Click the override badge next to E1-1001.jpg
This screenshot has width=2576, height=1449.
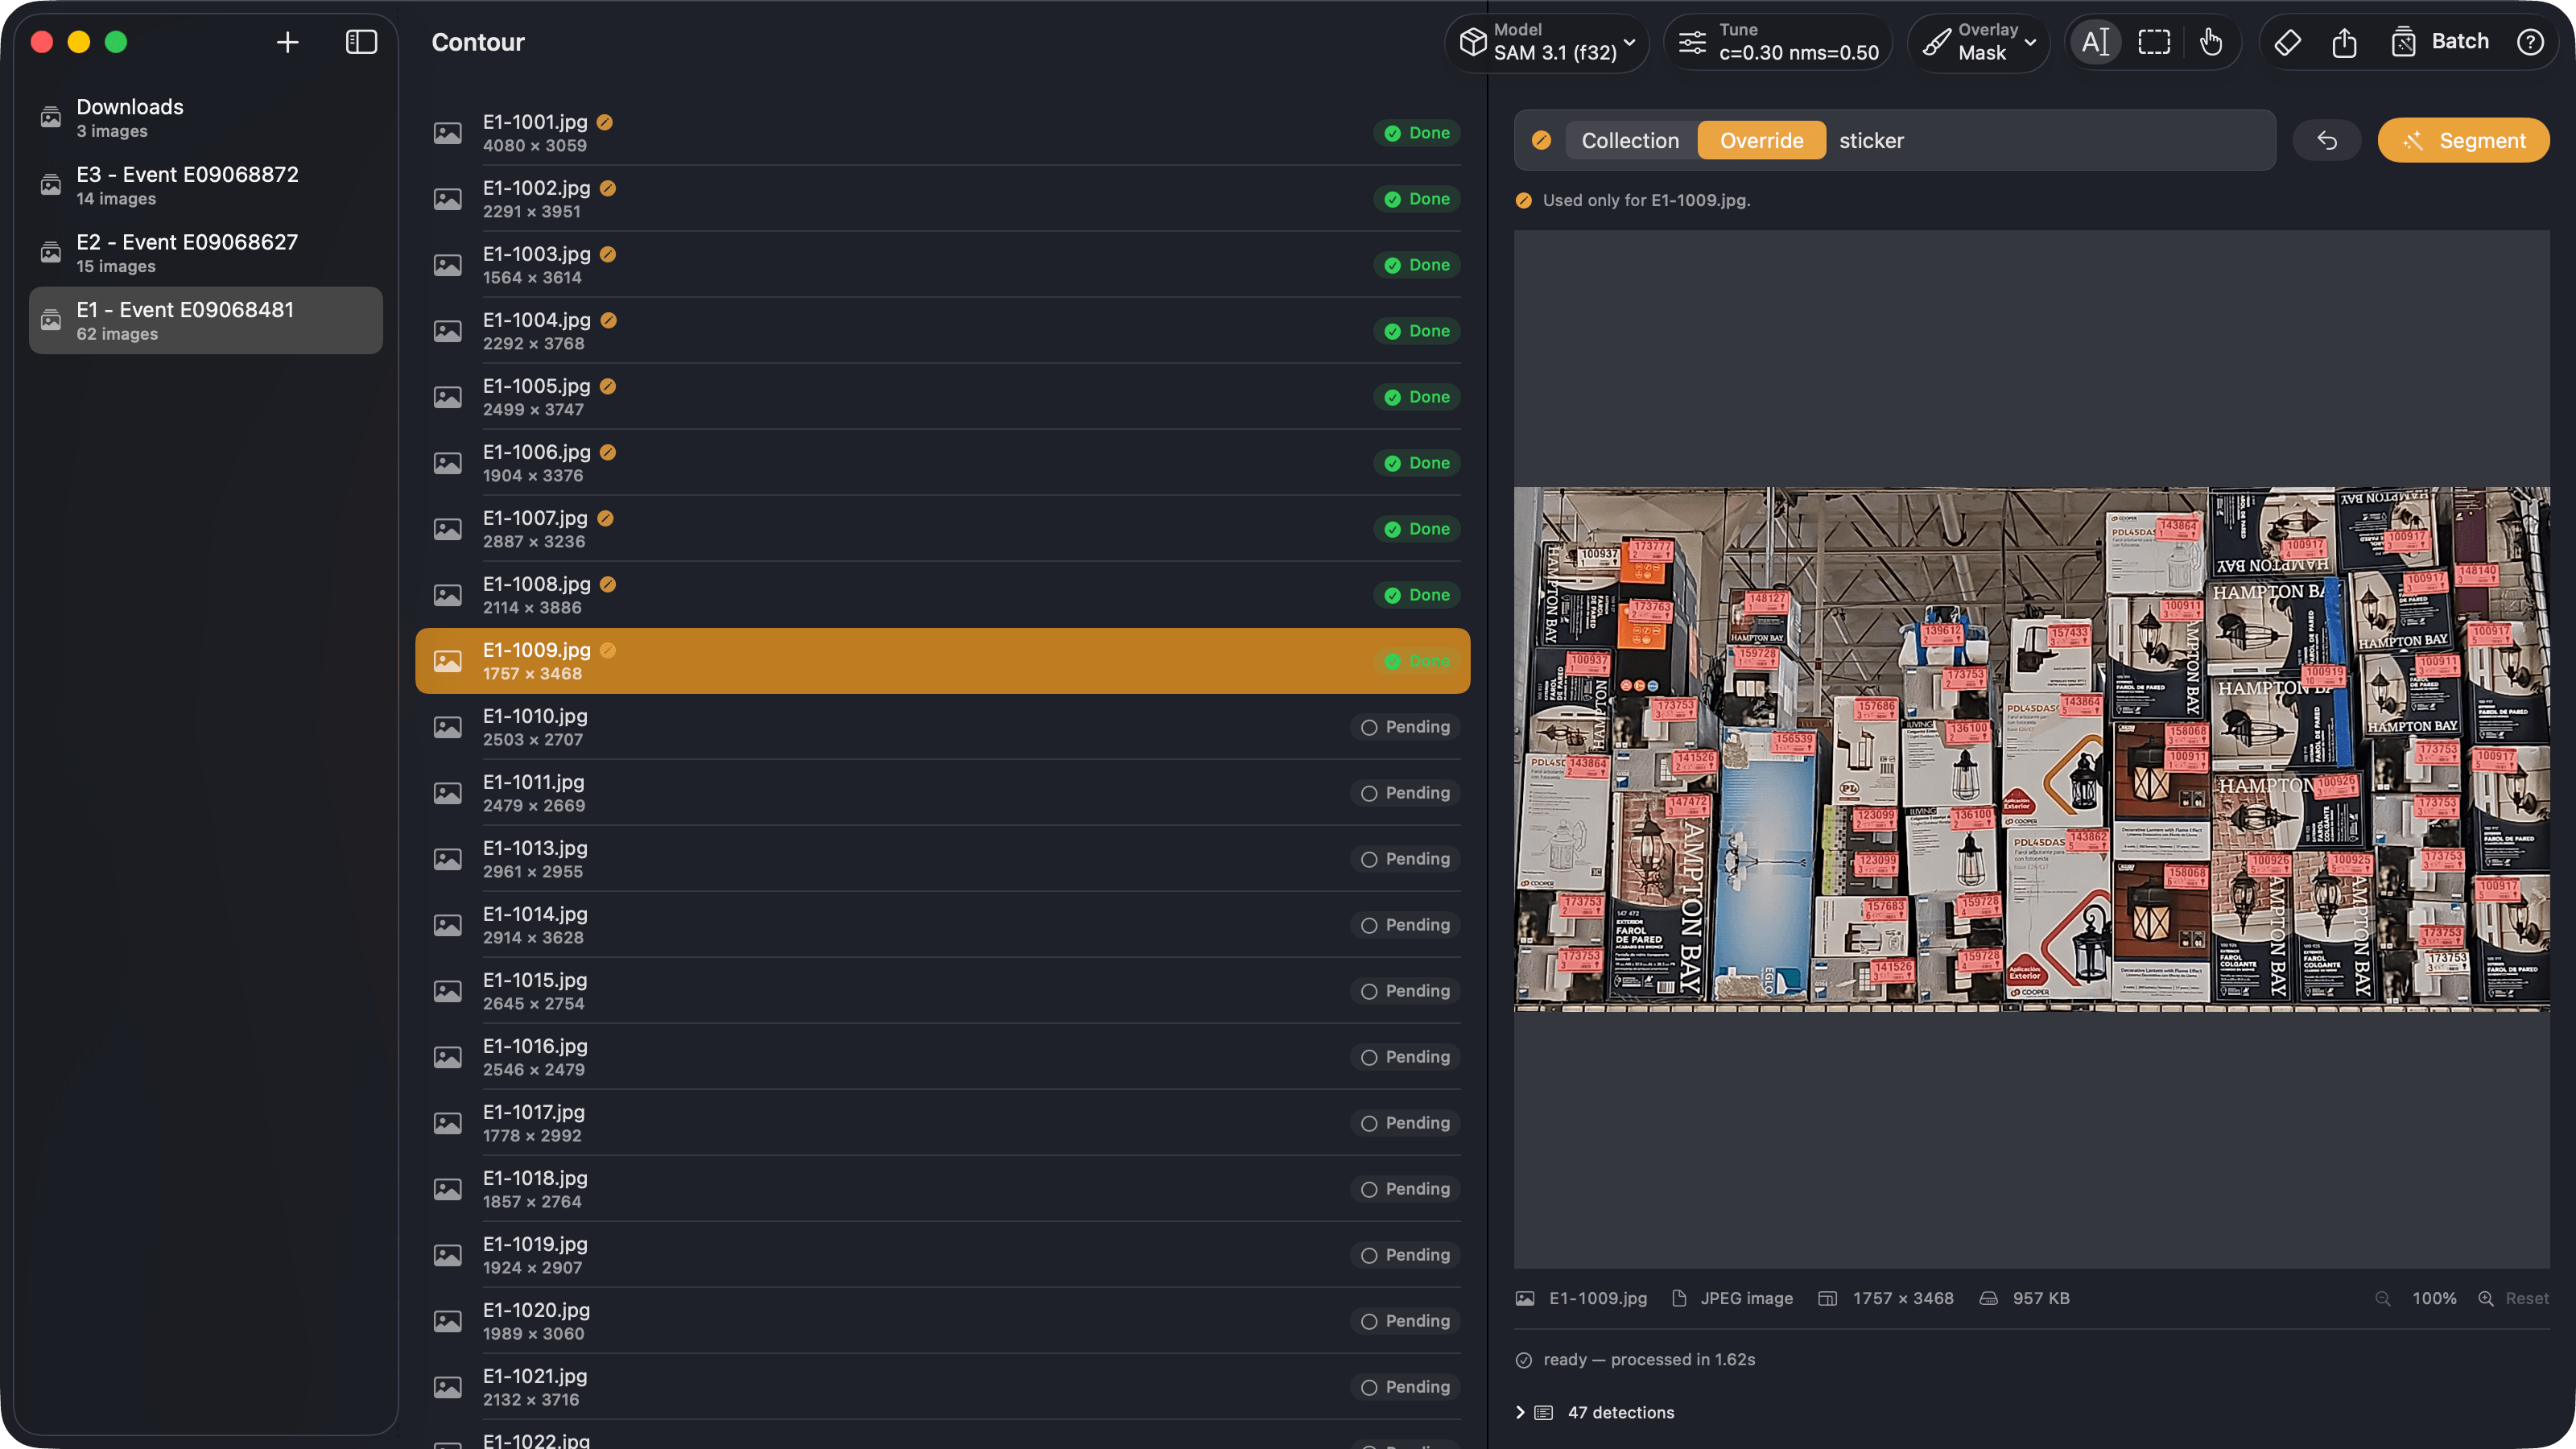[x=605, y=122]
